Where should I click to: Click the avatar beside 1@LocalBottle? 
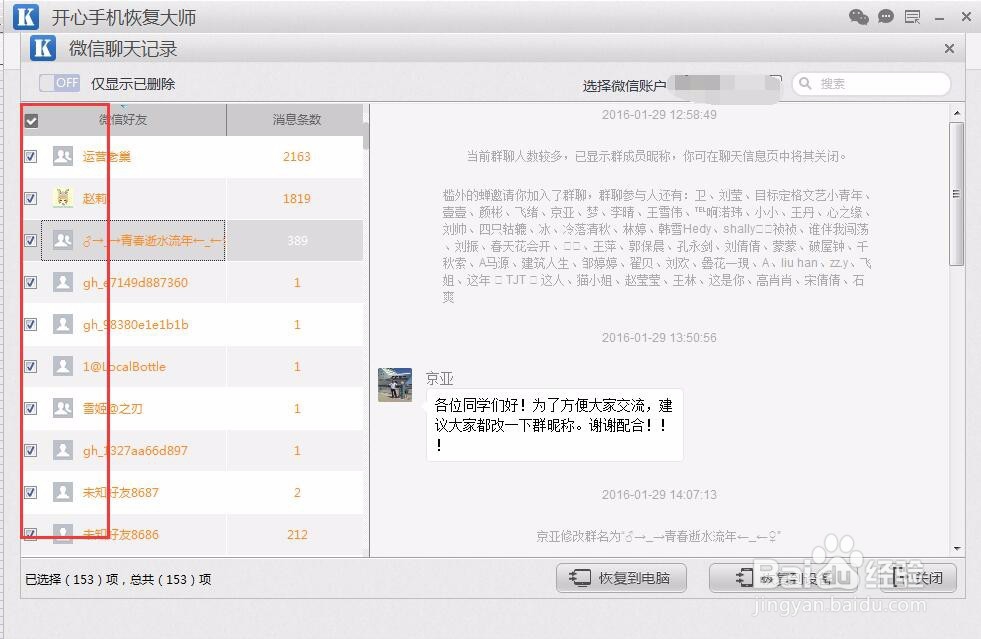point(62,366)
